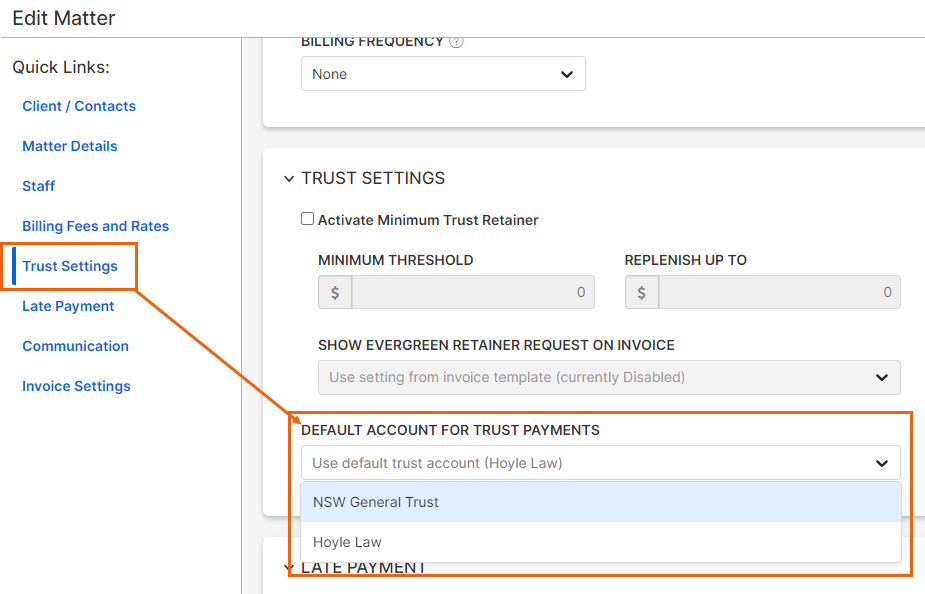
Task: Click the Show Evergreen Retainer Request label
Action: [x=496, y=345]
